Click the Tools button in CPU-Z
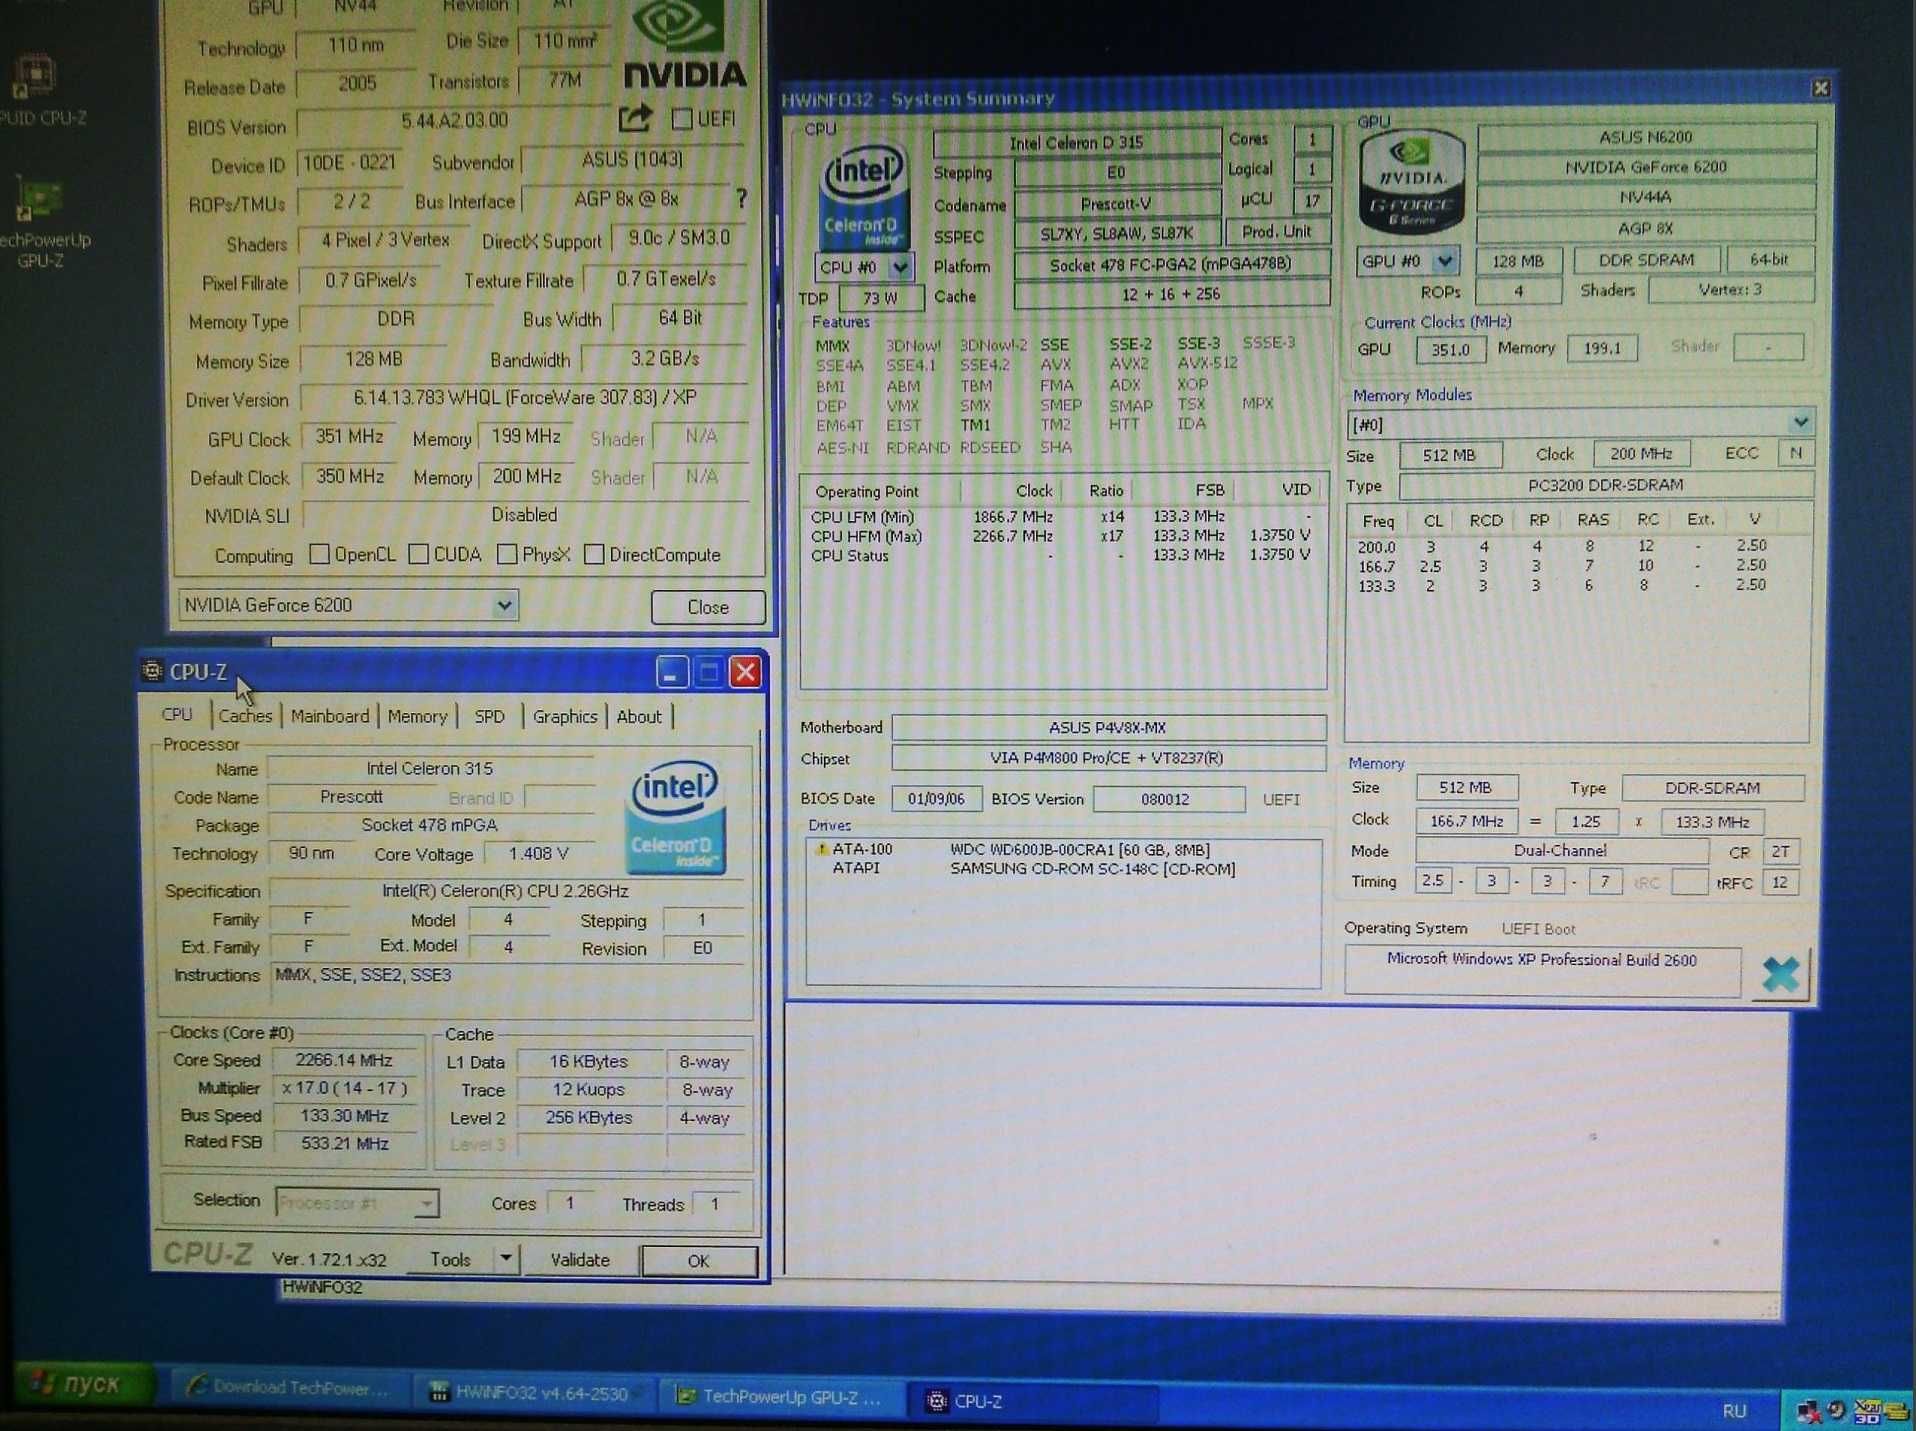 [x=450, y=1259]
